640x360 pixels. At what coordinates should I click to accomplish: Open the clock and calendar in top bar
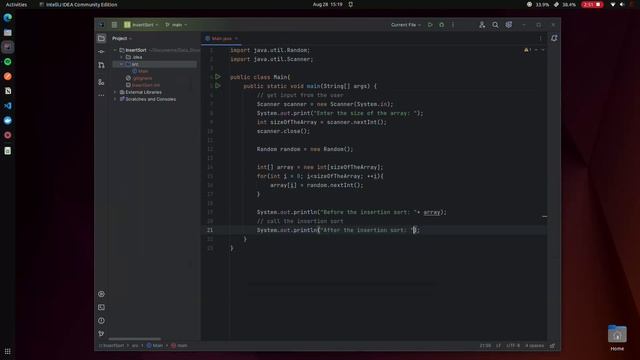pos(327,4)
